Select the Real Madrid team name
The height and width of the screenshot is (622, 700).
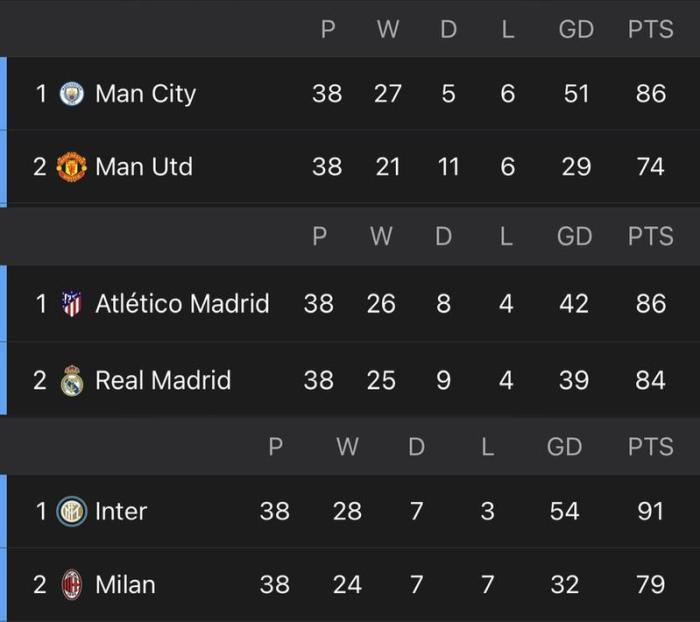tap(163, 380)
